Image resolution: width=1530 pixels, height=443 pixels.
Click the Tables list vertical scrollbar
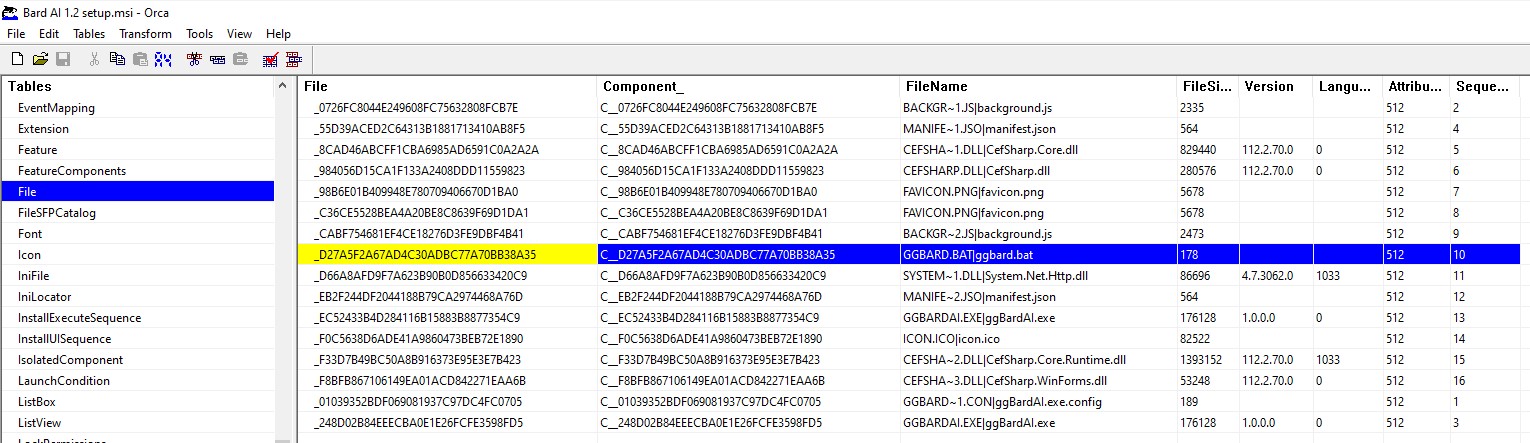tap(285, 260)
